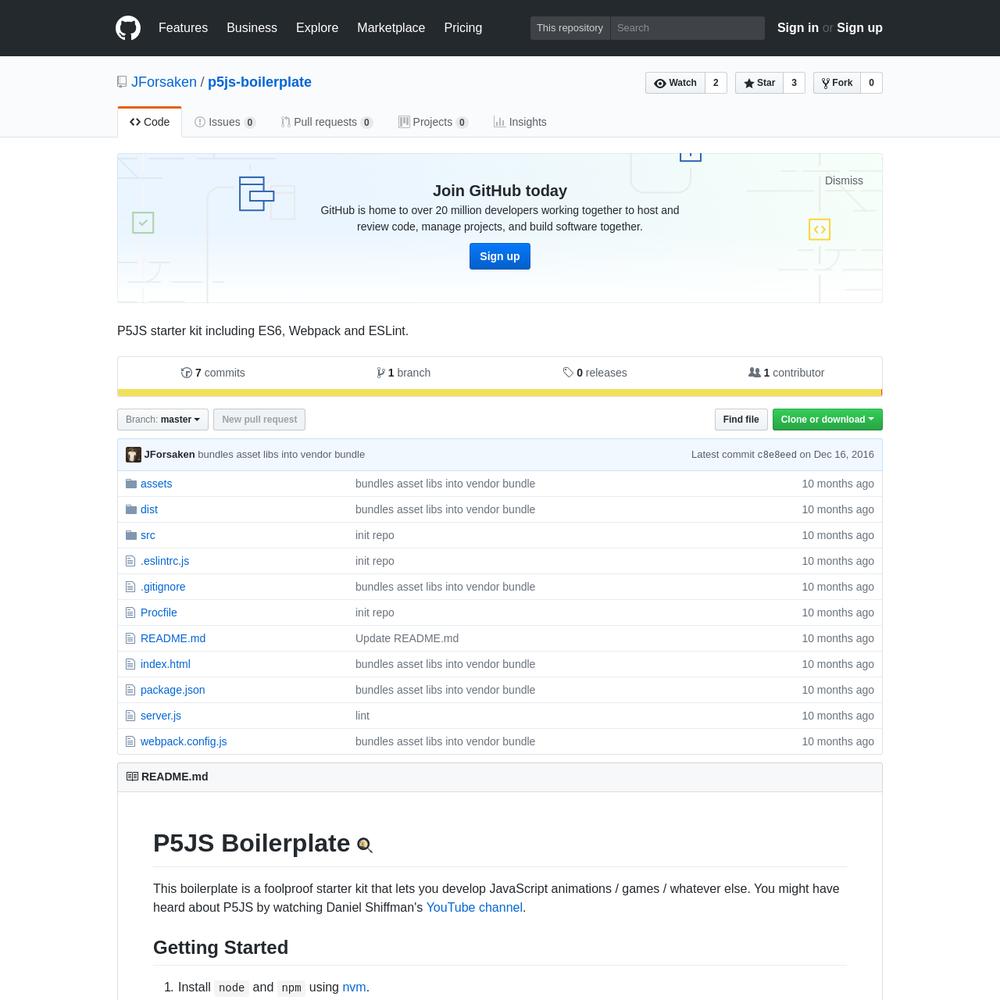Click the .gitignore file icon
Viewport: 1000px width, 1000px height.
pos(130,587)
